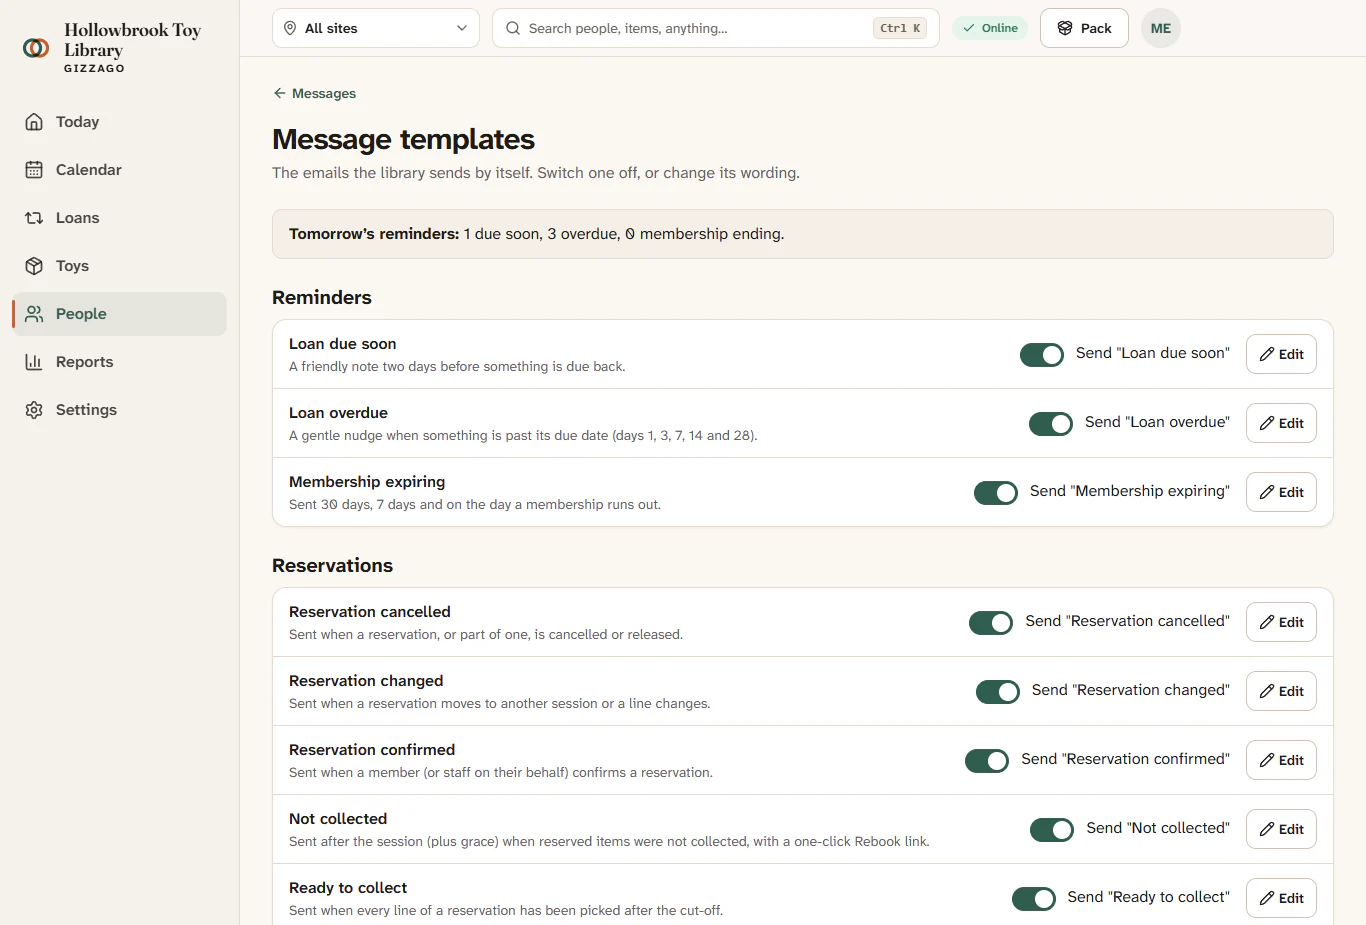
Task: Edit the Ready to collect template
Action: pos(1281,898)
